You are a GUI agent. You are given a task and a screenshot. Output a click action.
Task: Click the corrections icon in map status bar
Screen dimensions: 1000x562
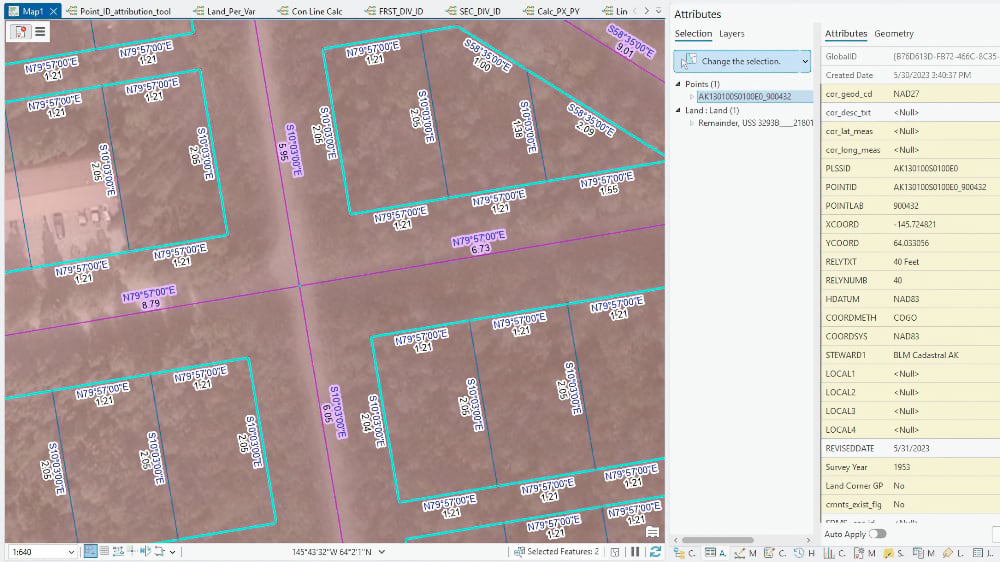[145, 551]
